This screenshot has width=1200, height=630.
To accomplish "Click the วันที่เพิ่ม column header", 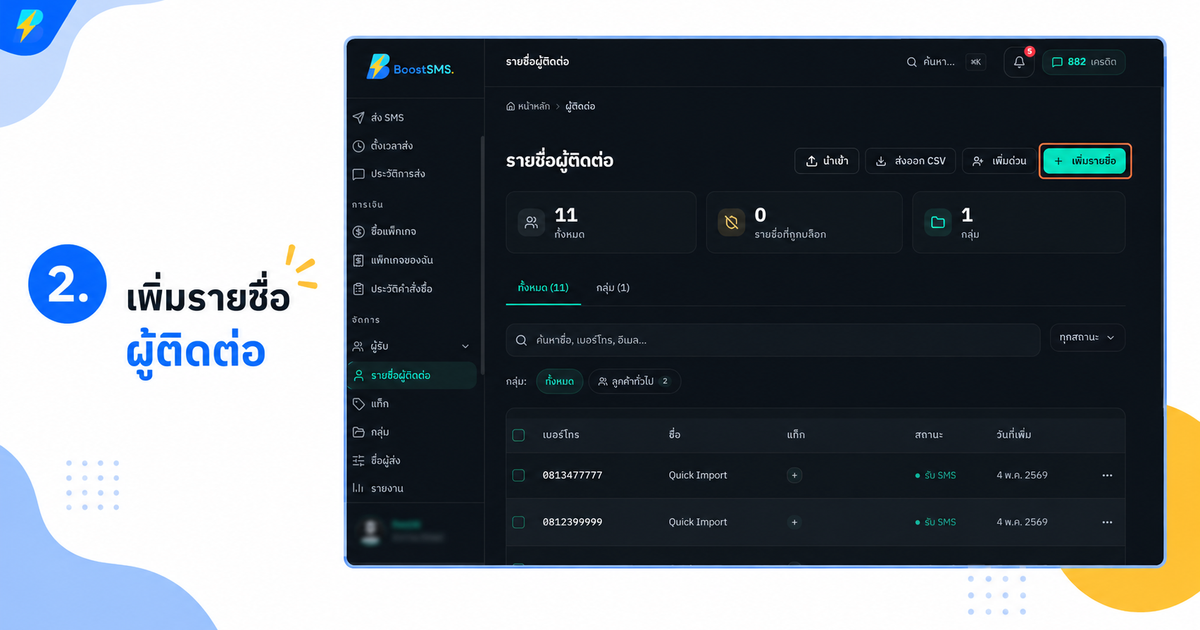I will tap(1014, 435).
